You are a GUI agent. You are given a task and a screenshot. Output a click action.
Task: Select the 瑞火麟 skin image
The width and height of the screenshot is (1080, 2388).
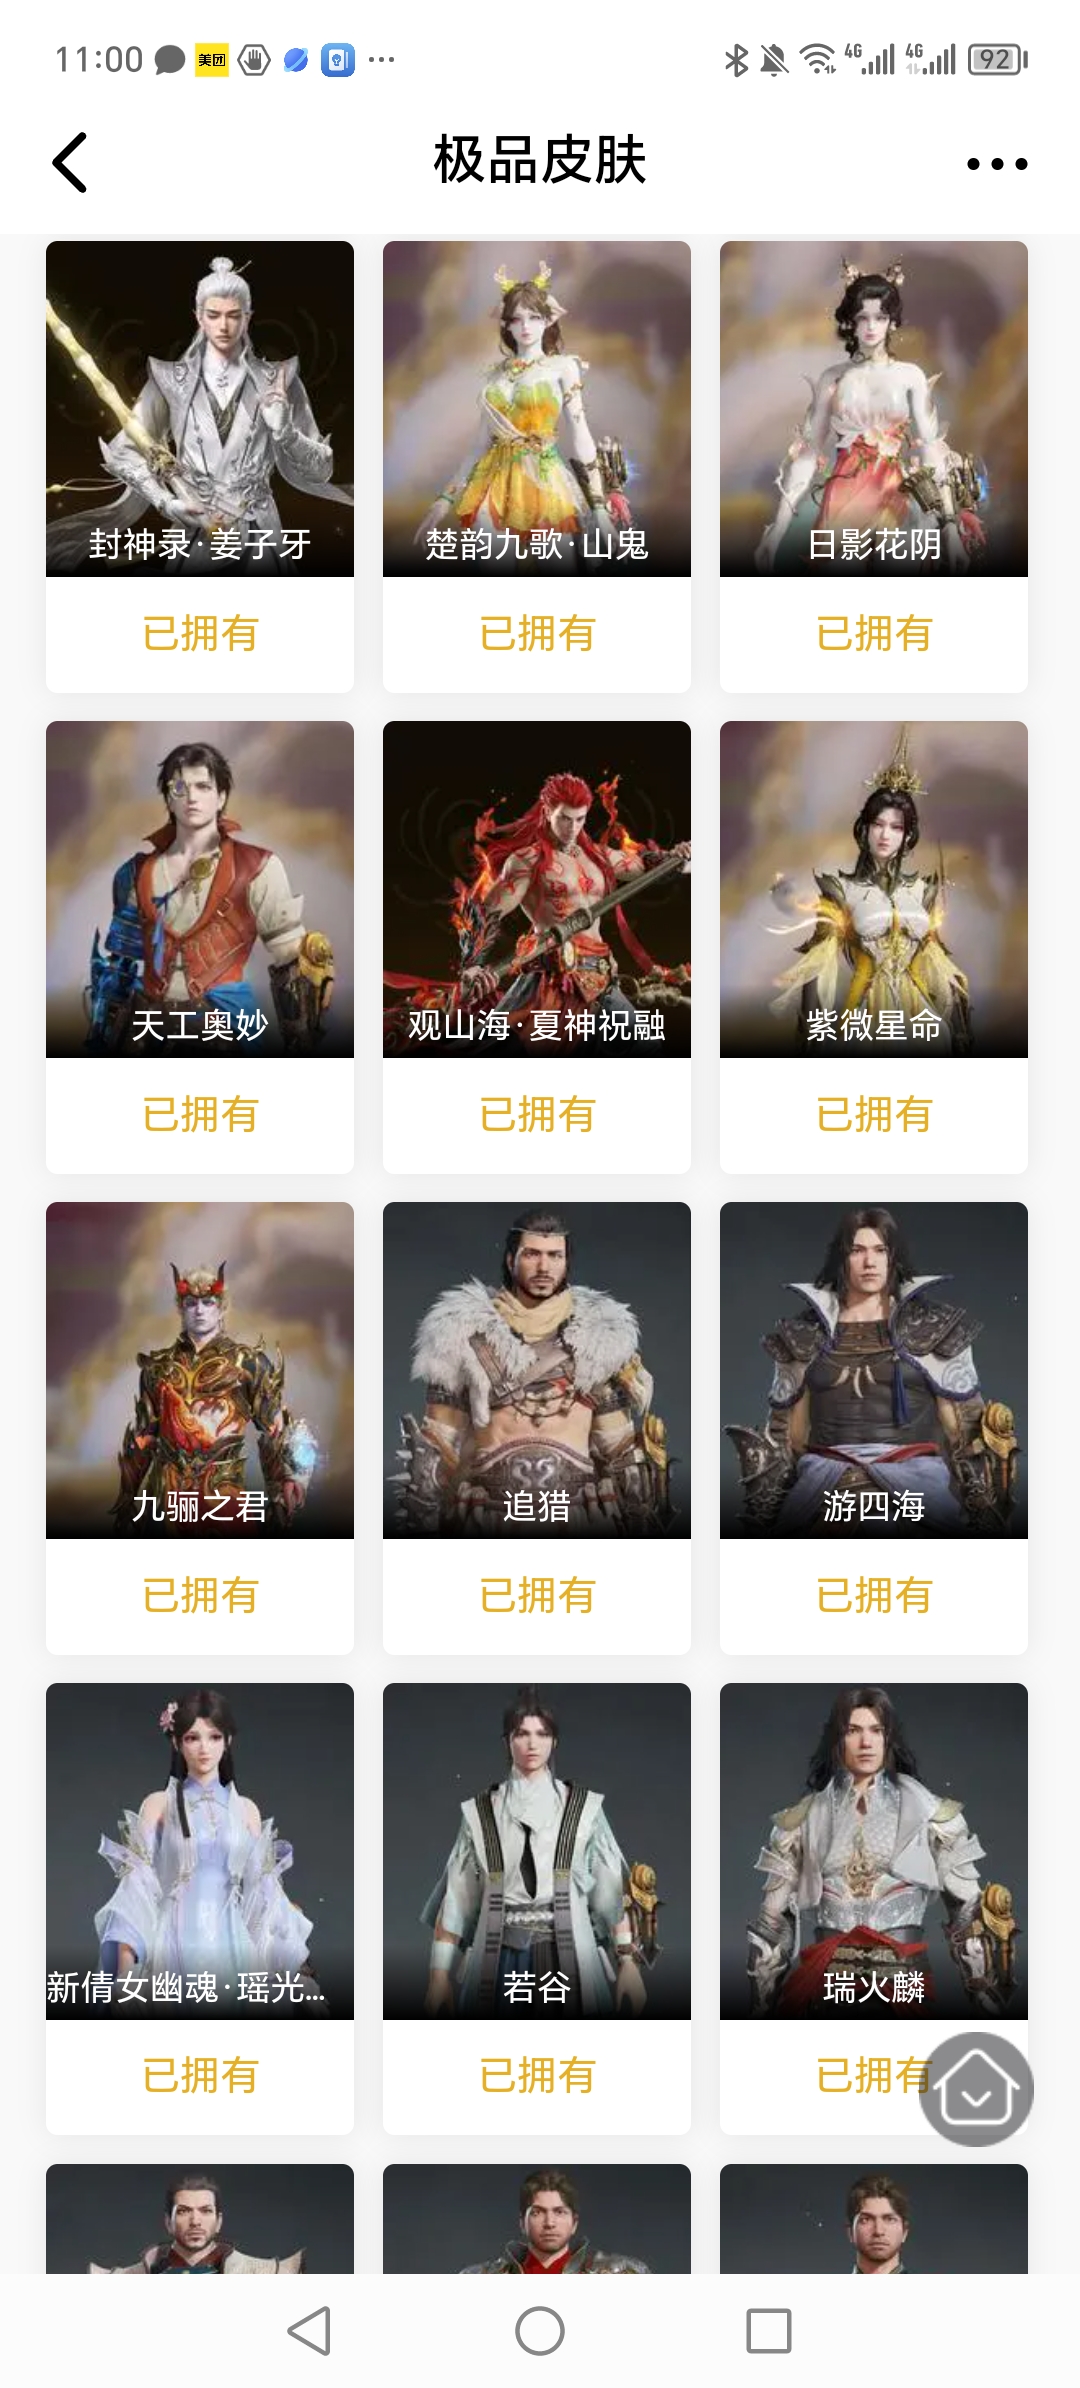point(874,1851)
